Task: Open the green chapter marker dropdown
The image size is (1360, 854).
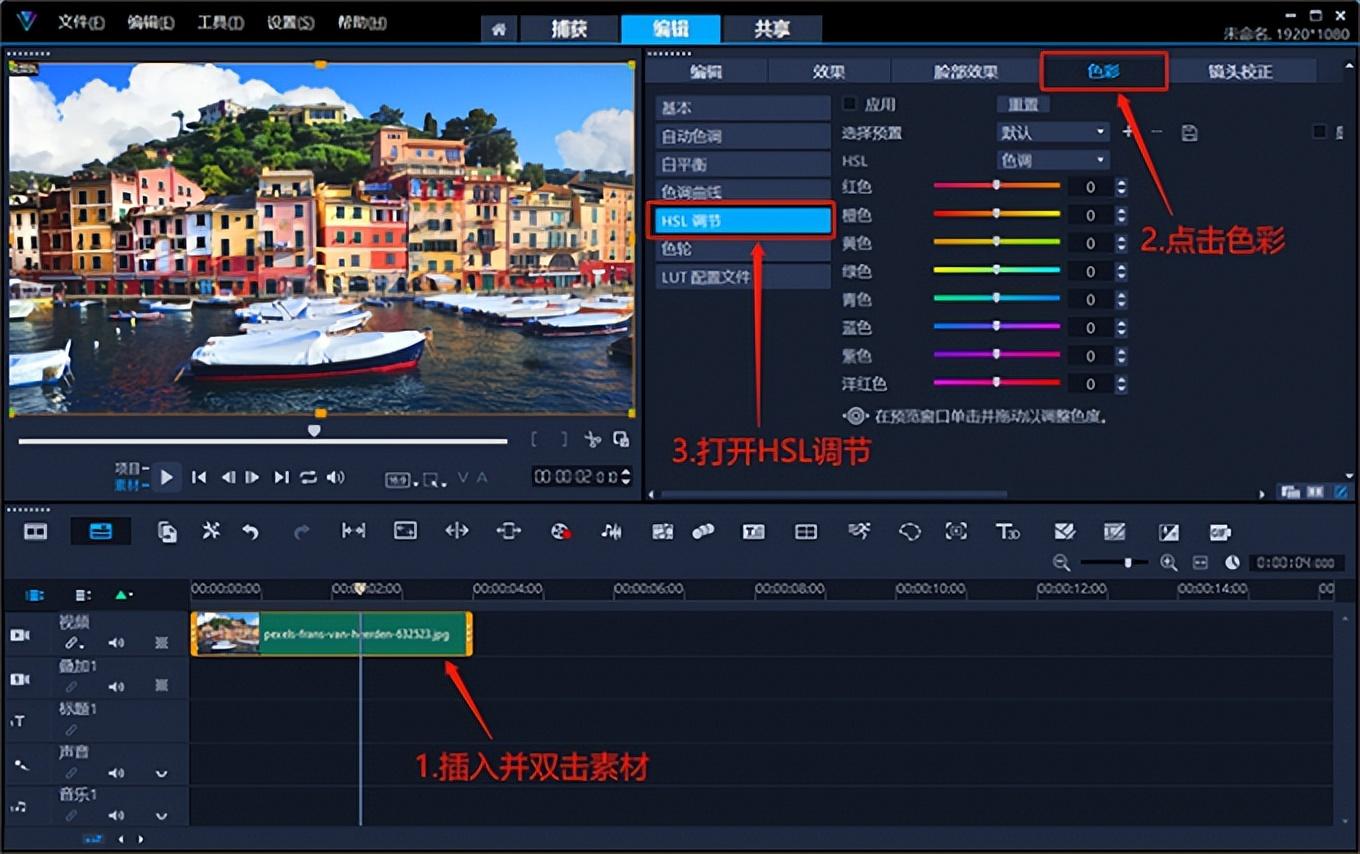Action: [123, 595]
